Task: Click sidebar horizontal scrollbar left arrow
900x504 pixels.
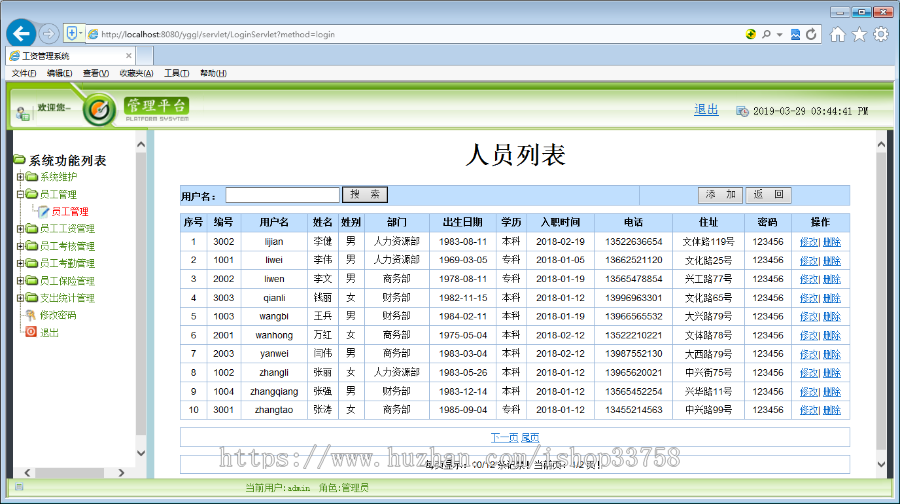Action: pos(27,473)
